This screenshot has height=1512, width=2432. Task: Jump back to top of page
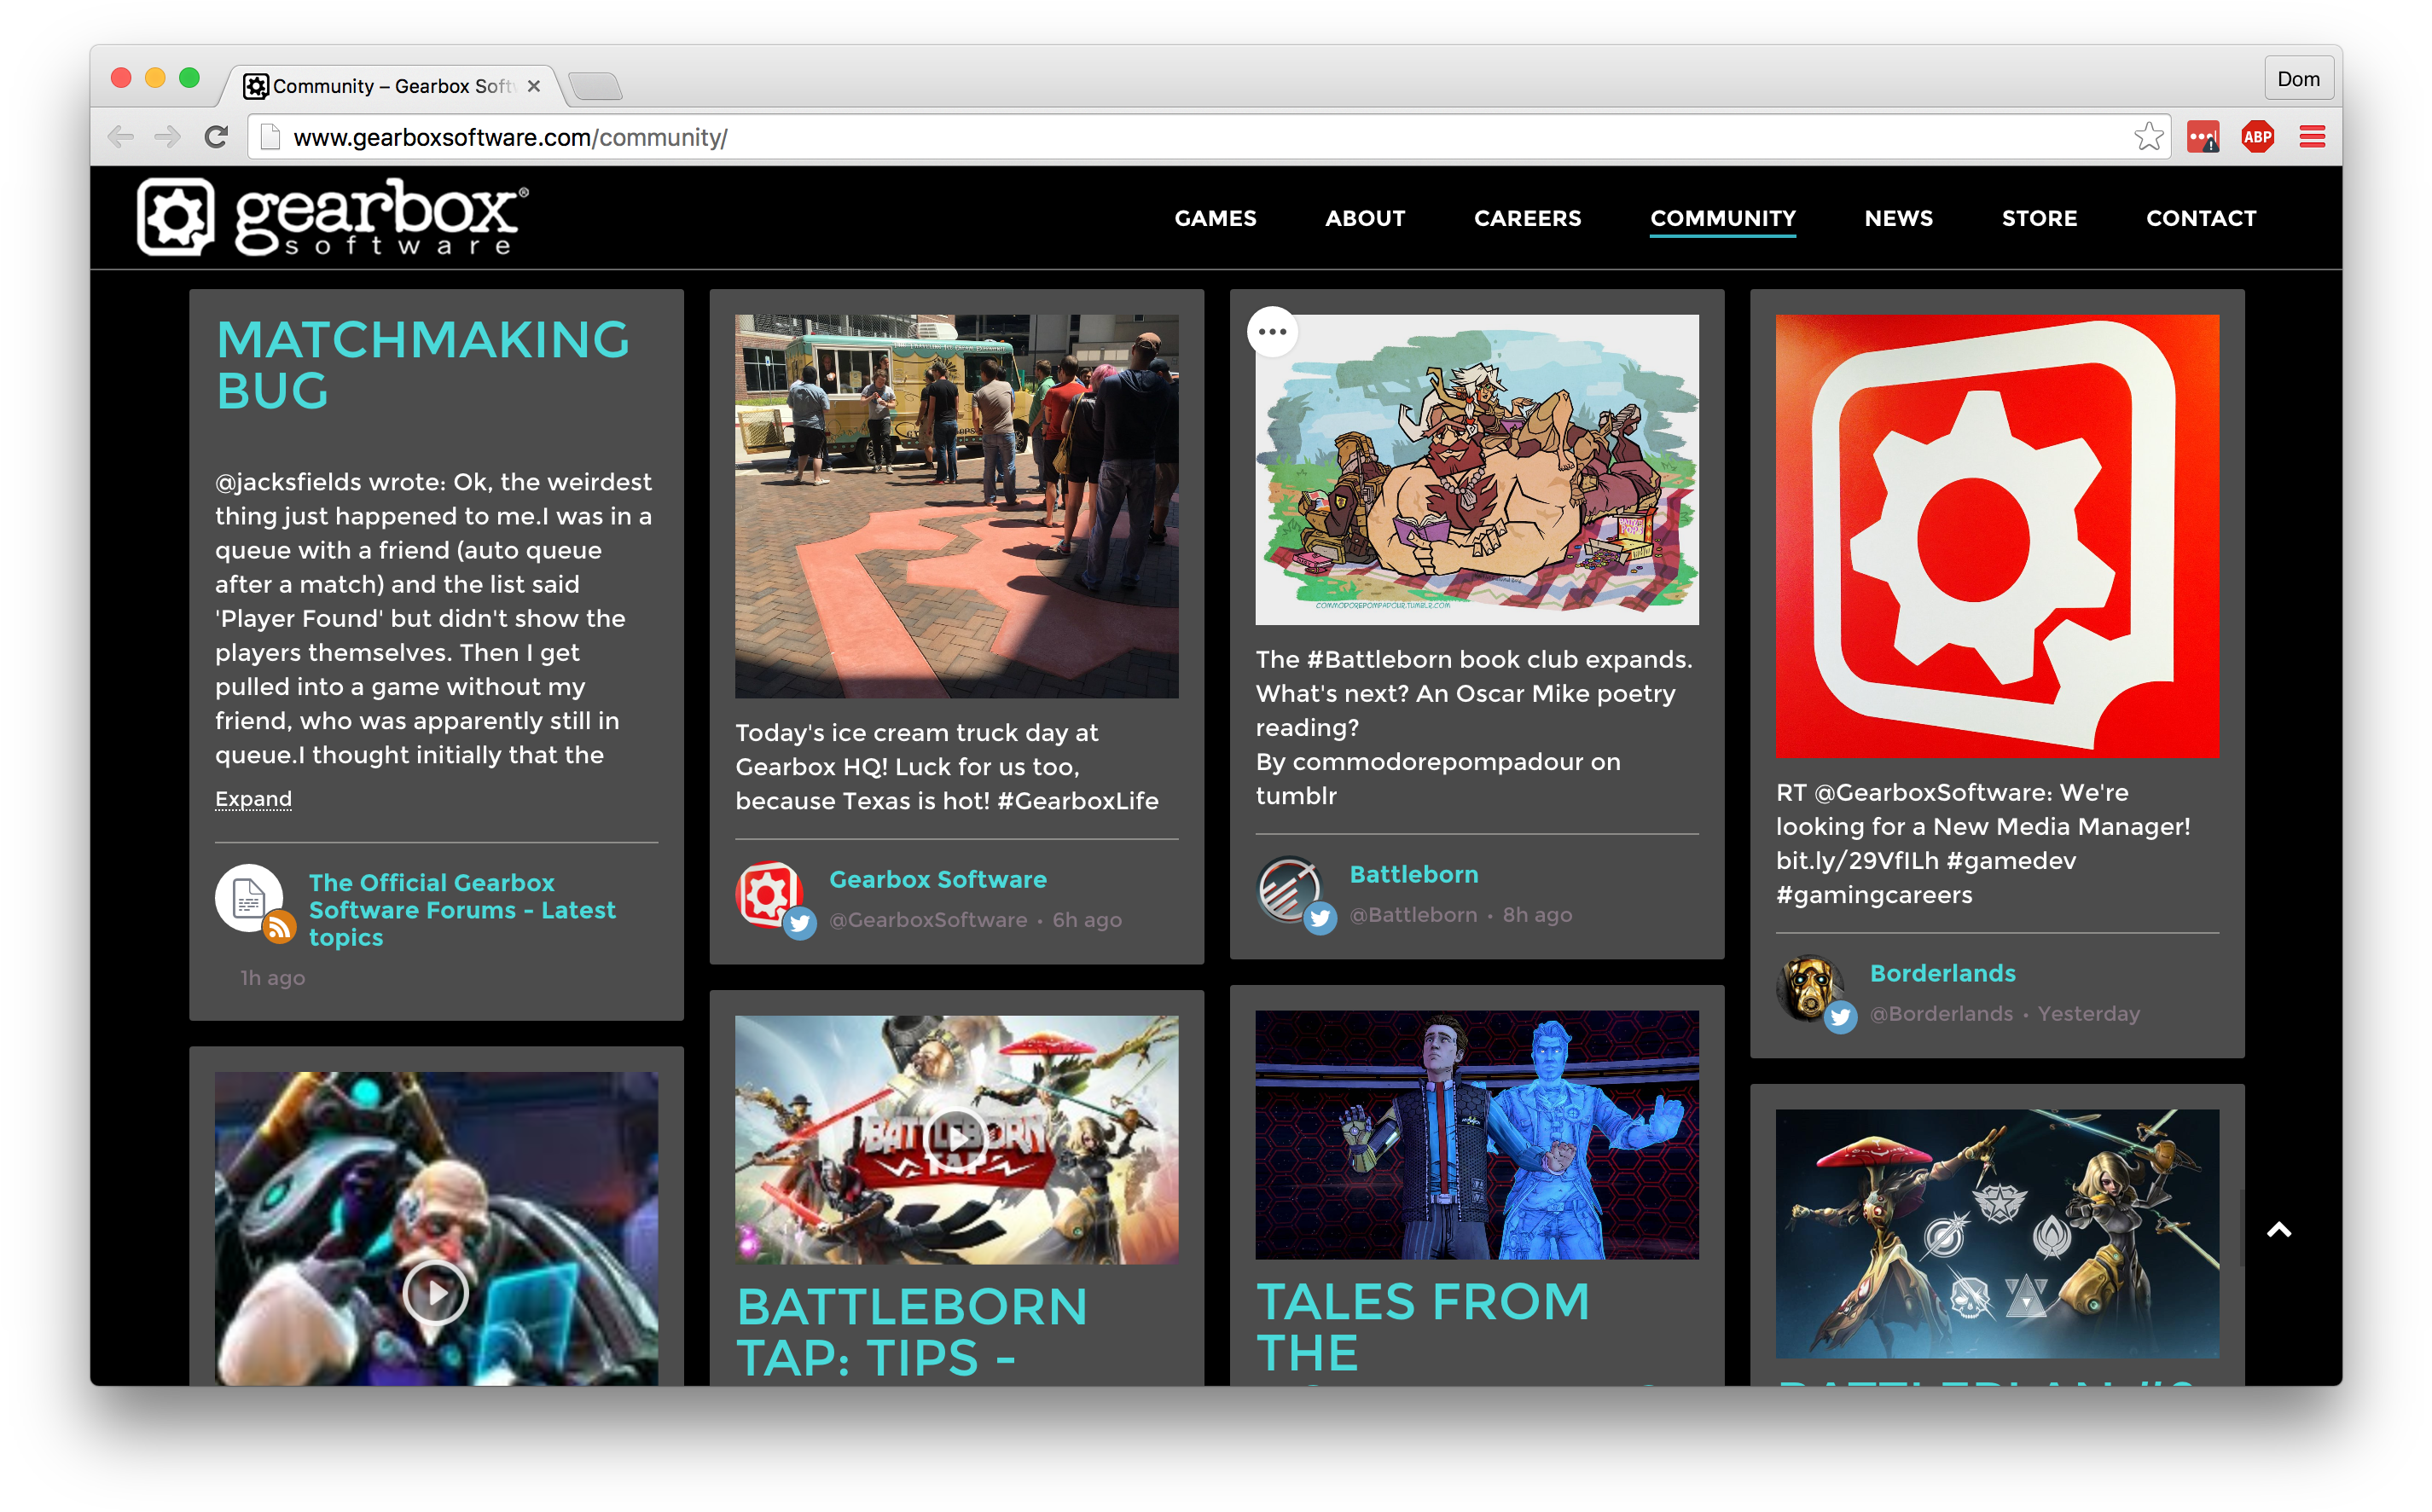2279,1230
